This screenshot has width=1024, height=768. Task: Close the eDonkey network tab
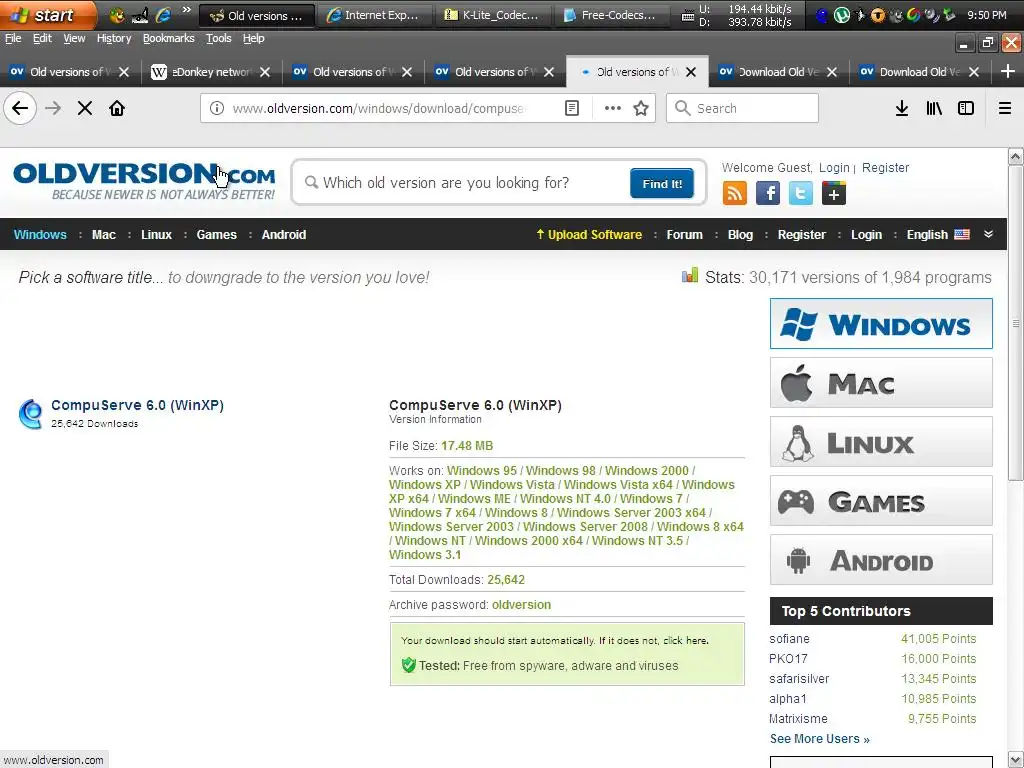(264, 72)
